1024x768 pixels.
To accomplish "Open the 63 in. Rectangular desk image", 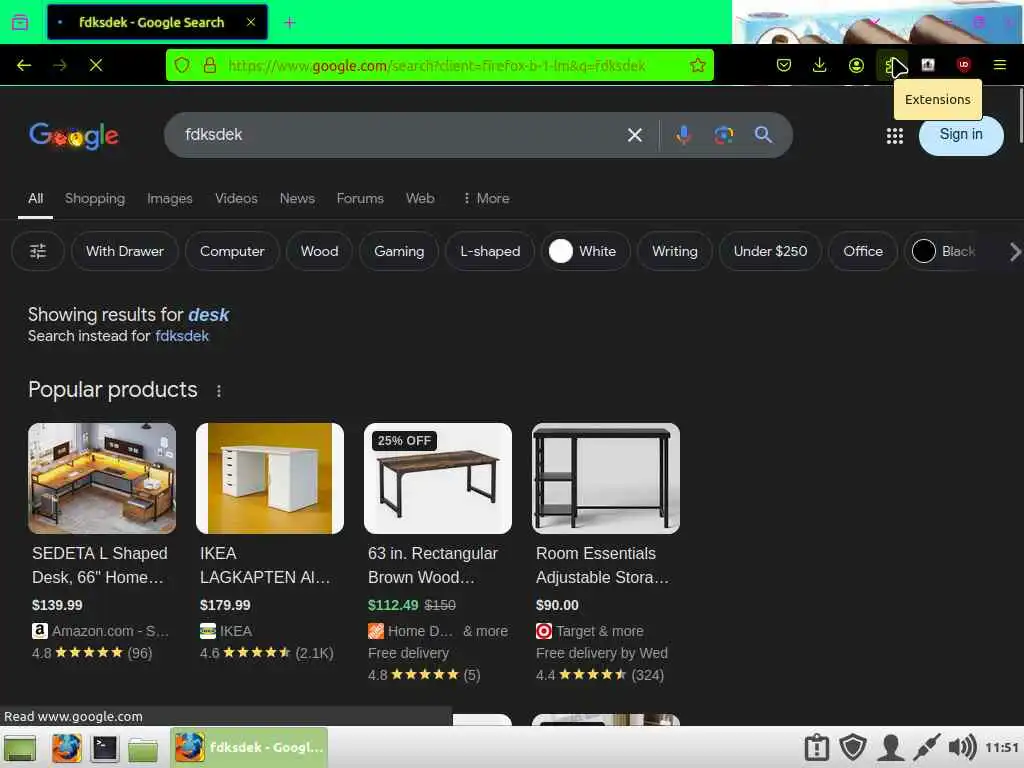I will 438,478.
